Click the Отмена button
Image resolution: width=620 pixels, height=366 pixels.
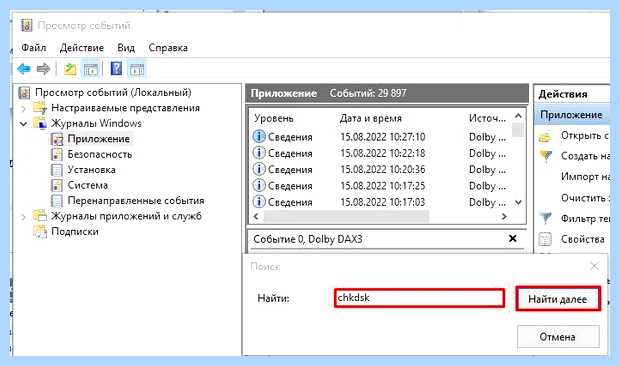tap(558, 337)
